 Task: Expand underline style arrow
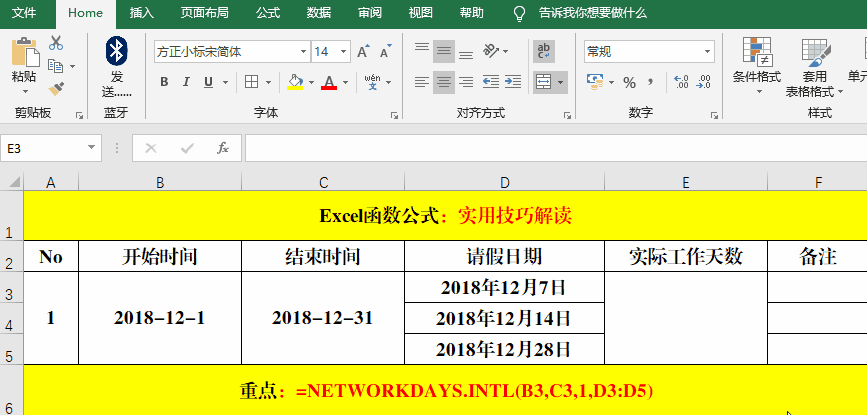[x=225, y=82]
